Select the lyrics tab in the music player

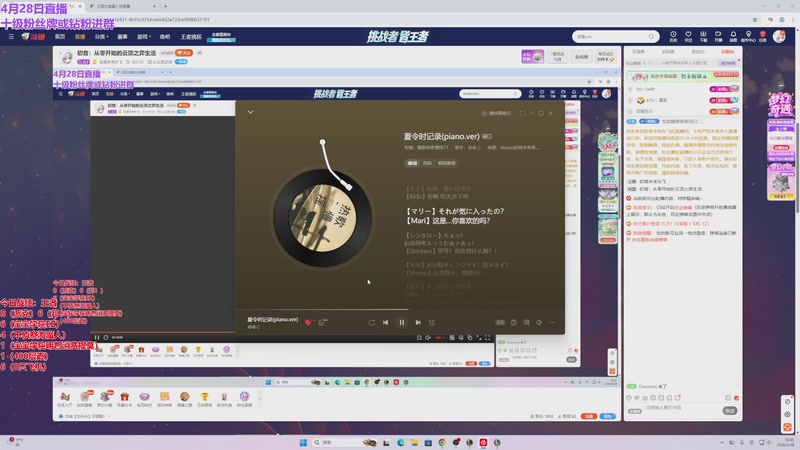click(412, 163)
